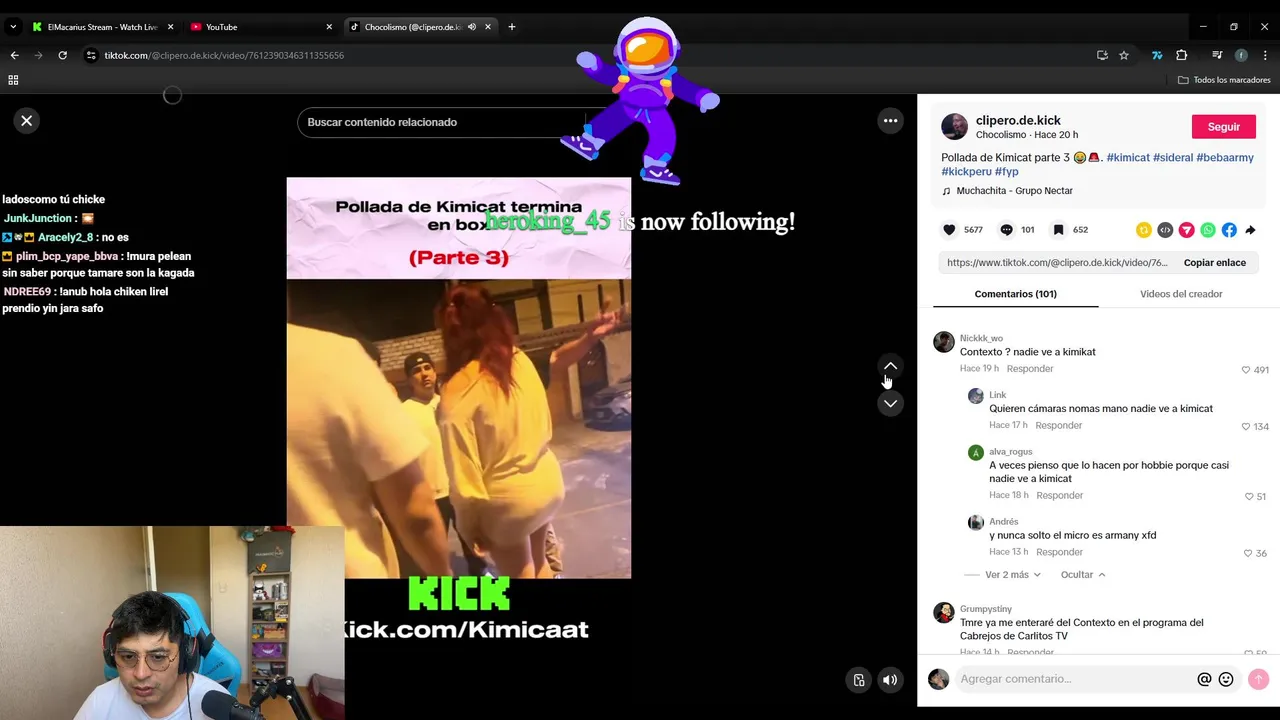
Task: Open comments via speech bubble icon
Action: tap(1006, 230)
